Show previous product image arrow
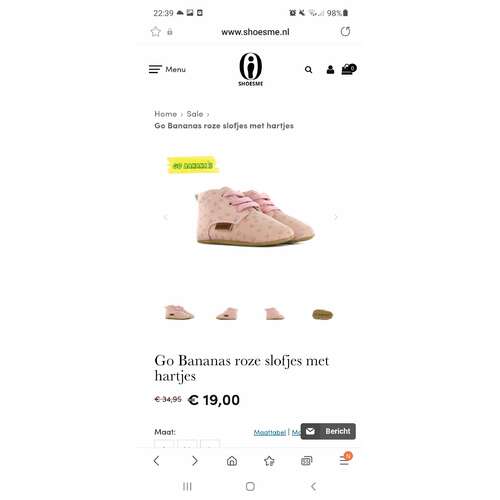 click(x=165, y=217)
